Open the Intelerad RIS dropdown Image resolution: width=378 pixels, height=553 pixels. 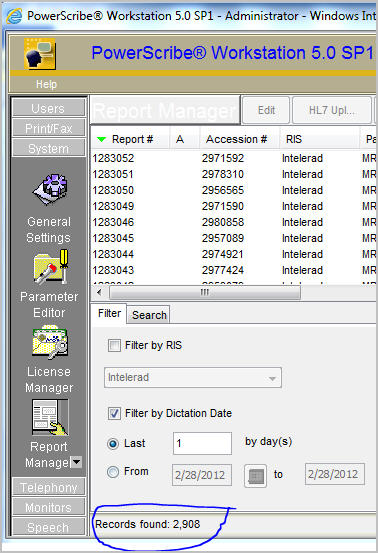(193, 378)
